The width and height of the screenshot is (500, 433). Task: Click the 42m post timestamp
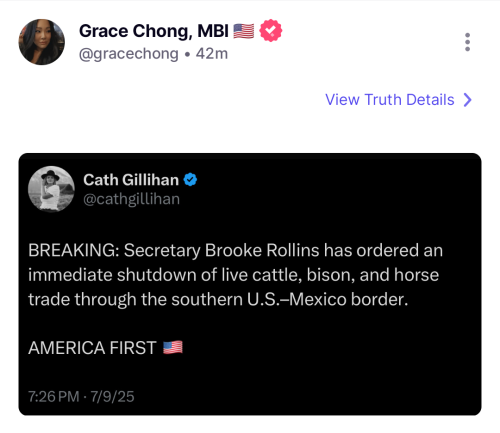point(212,54)
